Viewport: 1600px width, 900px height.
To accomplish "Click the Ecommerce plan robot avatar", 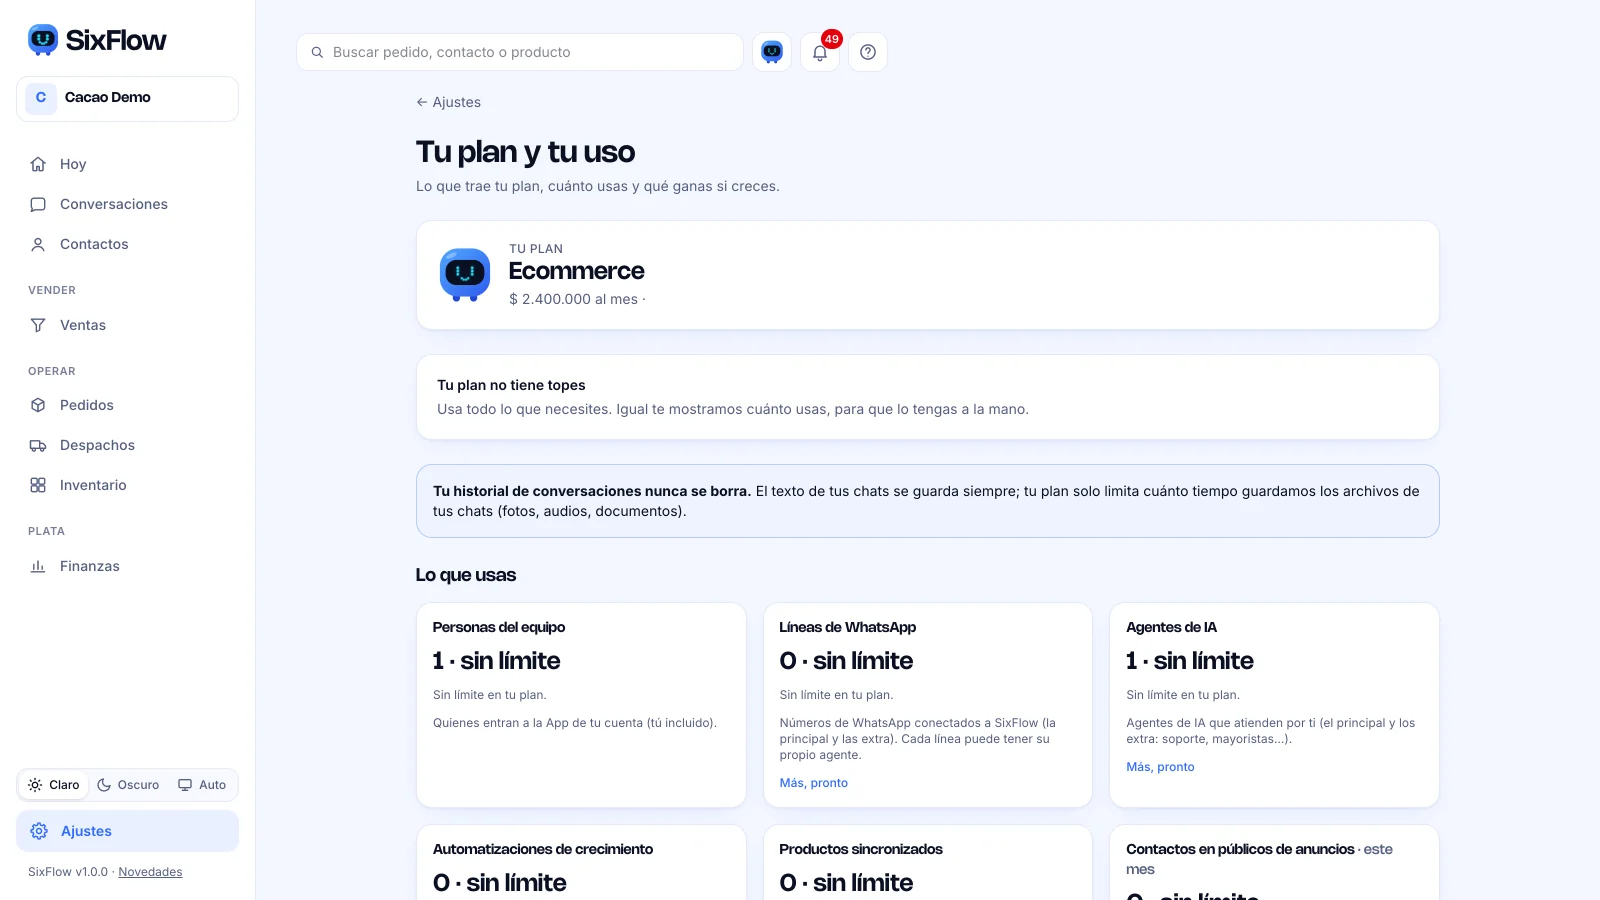I will 465,275.
